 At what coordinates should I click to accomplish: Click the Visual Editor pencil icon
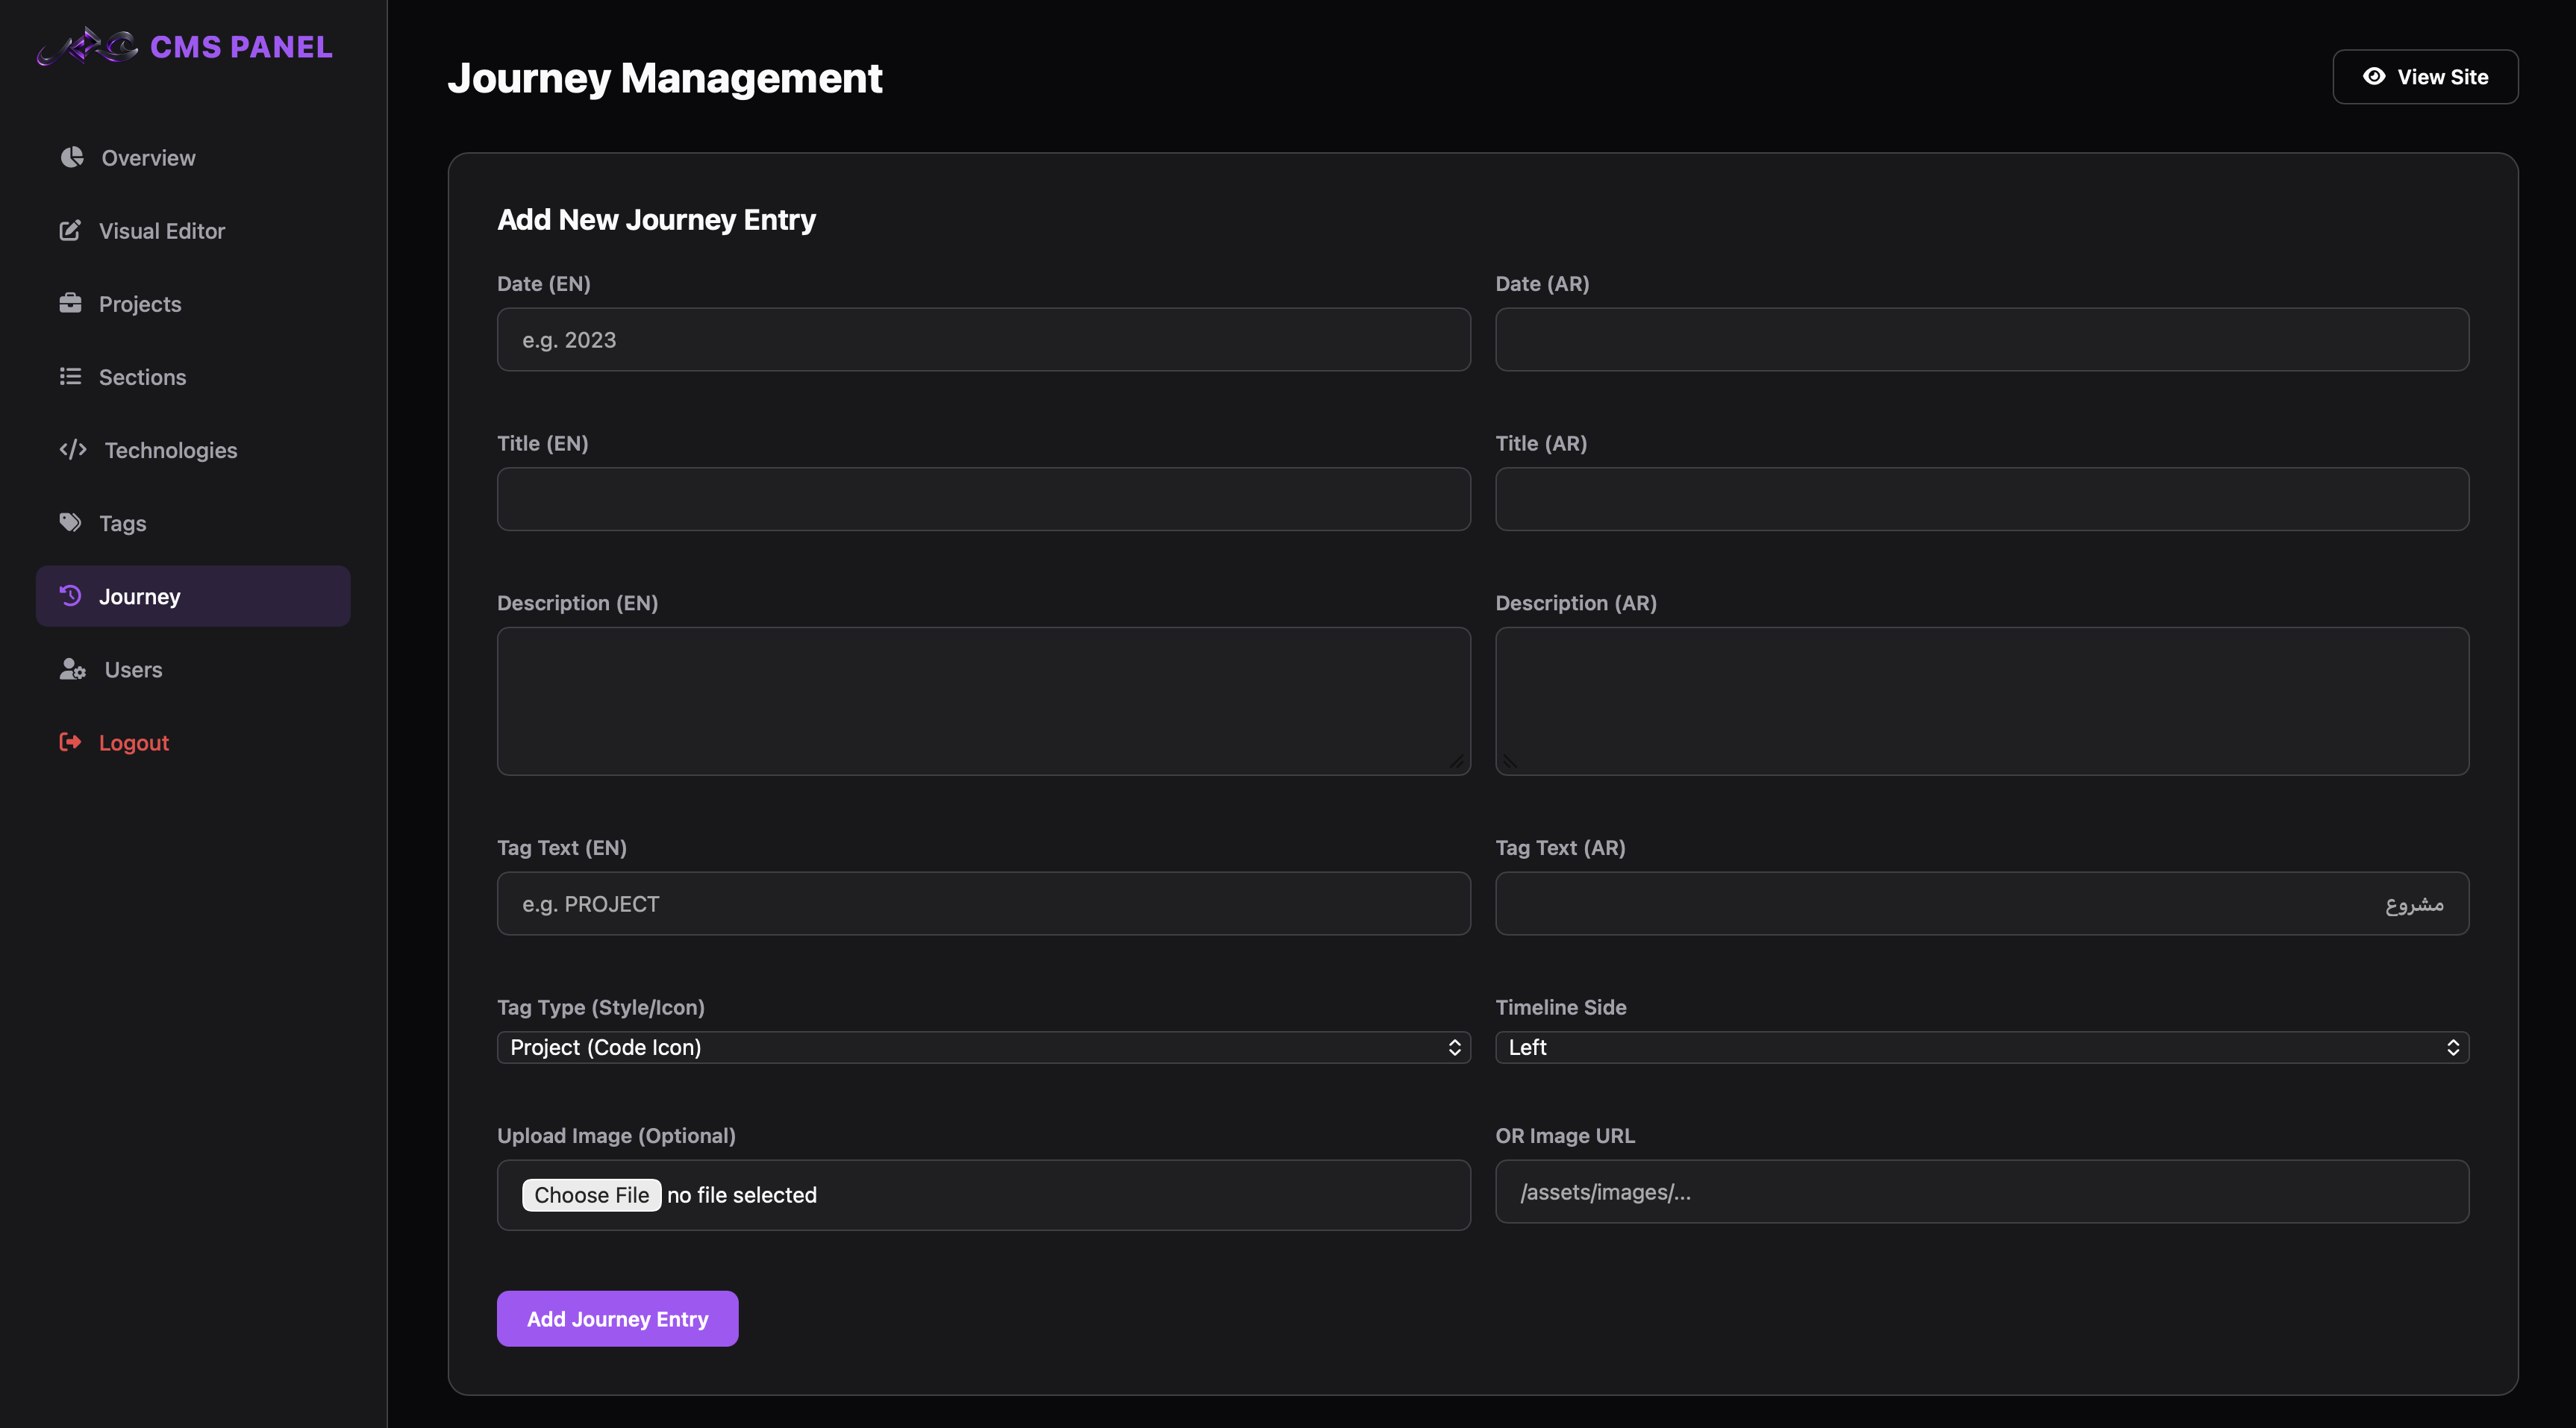tap(70, 230)
